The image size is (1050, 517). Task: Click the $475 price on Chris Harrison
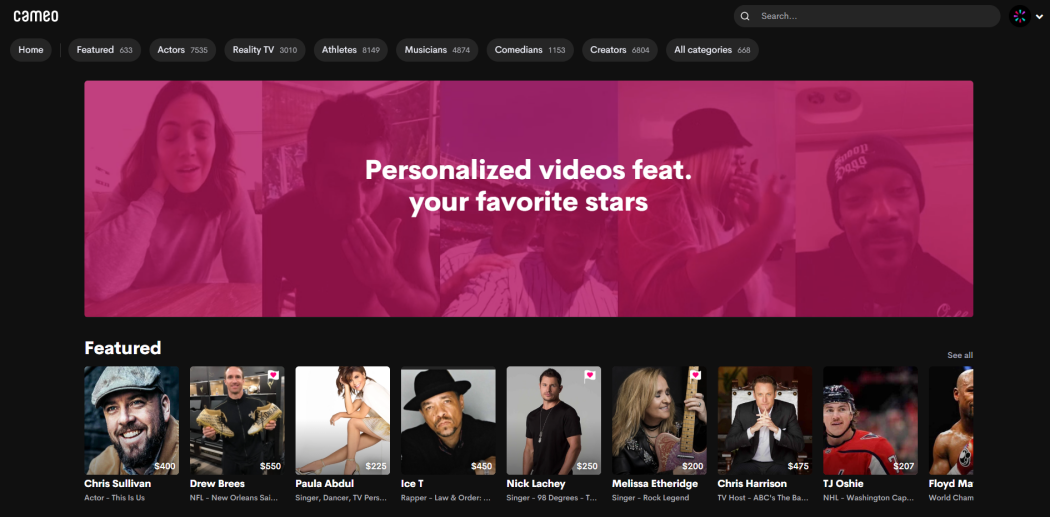tap(798, 466)
